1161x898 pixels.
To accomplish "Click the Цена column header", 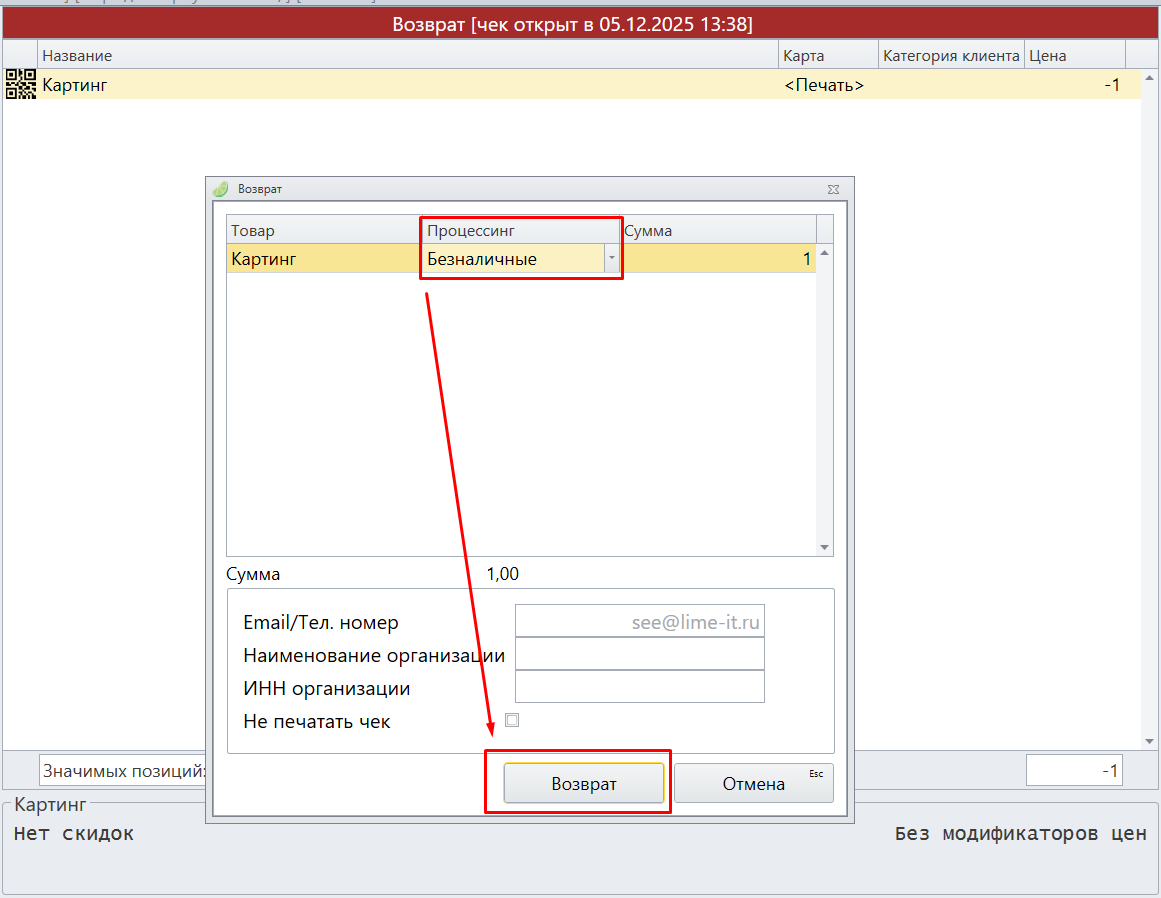I will tap(1074, 56).
